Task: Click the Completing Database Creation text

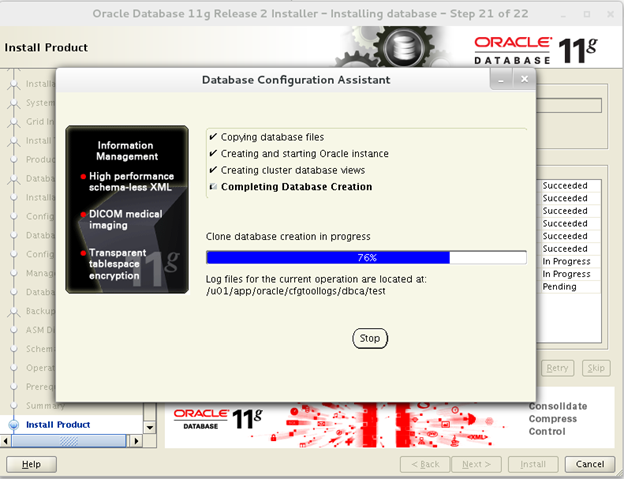Action: (x=296, y=187)
